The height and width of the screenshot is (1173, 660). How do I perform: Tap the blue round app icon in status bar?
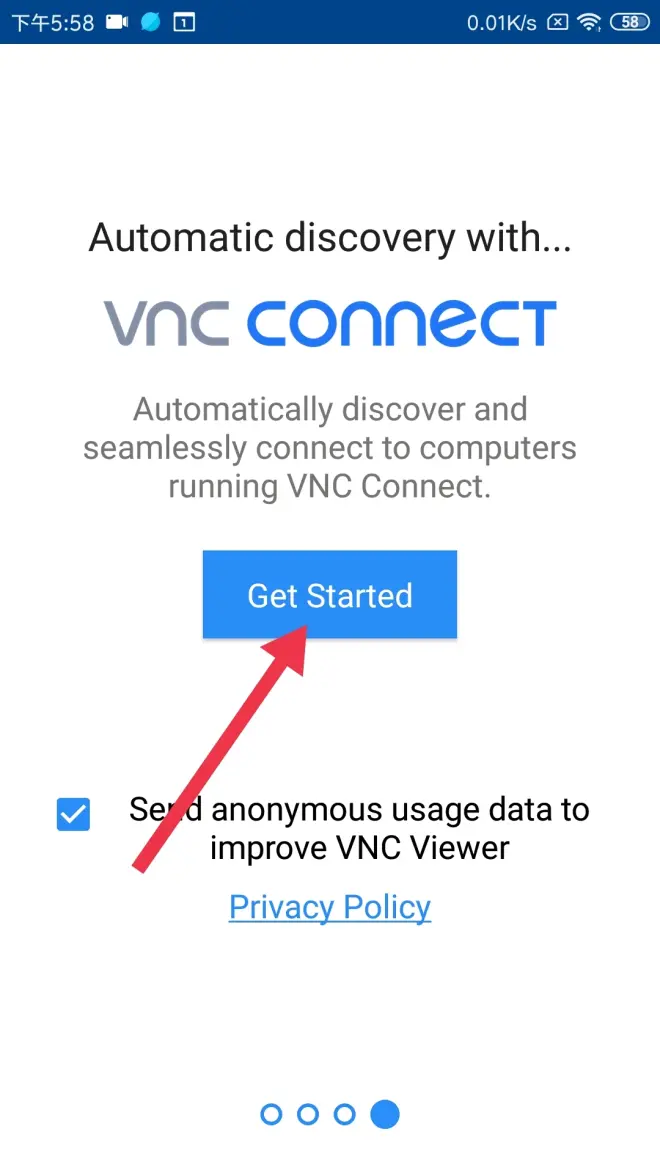coord(151,22)
